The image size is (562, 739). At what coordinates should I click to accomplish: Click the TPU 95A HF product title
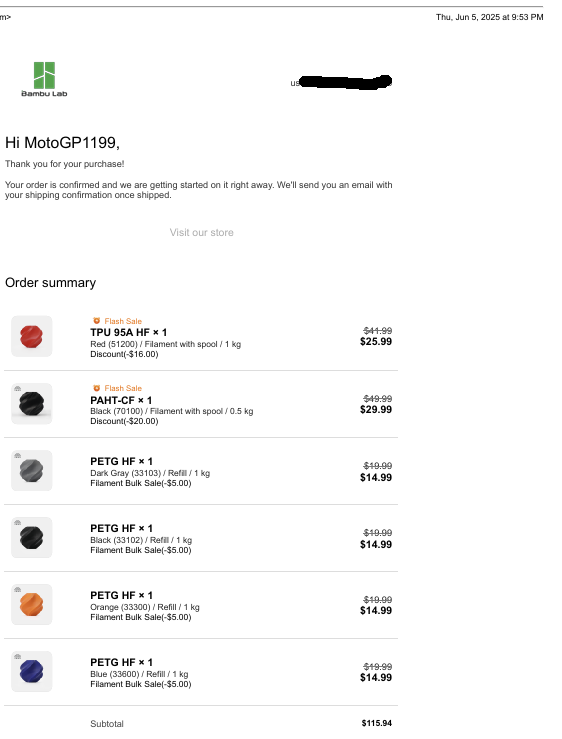pos(128,333)
